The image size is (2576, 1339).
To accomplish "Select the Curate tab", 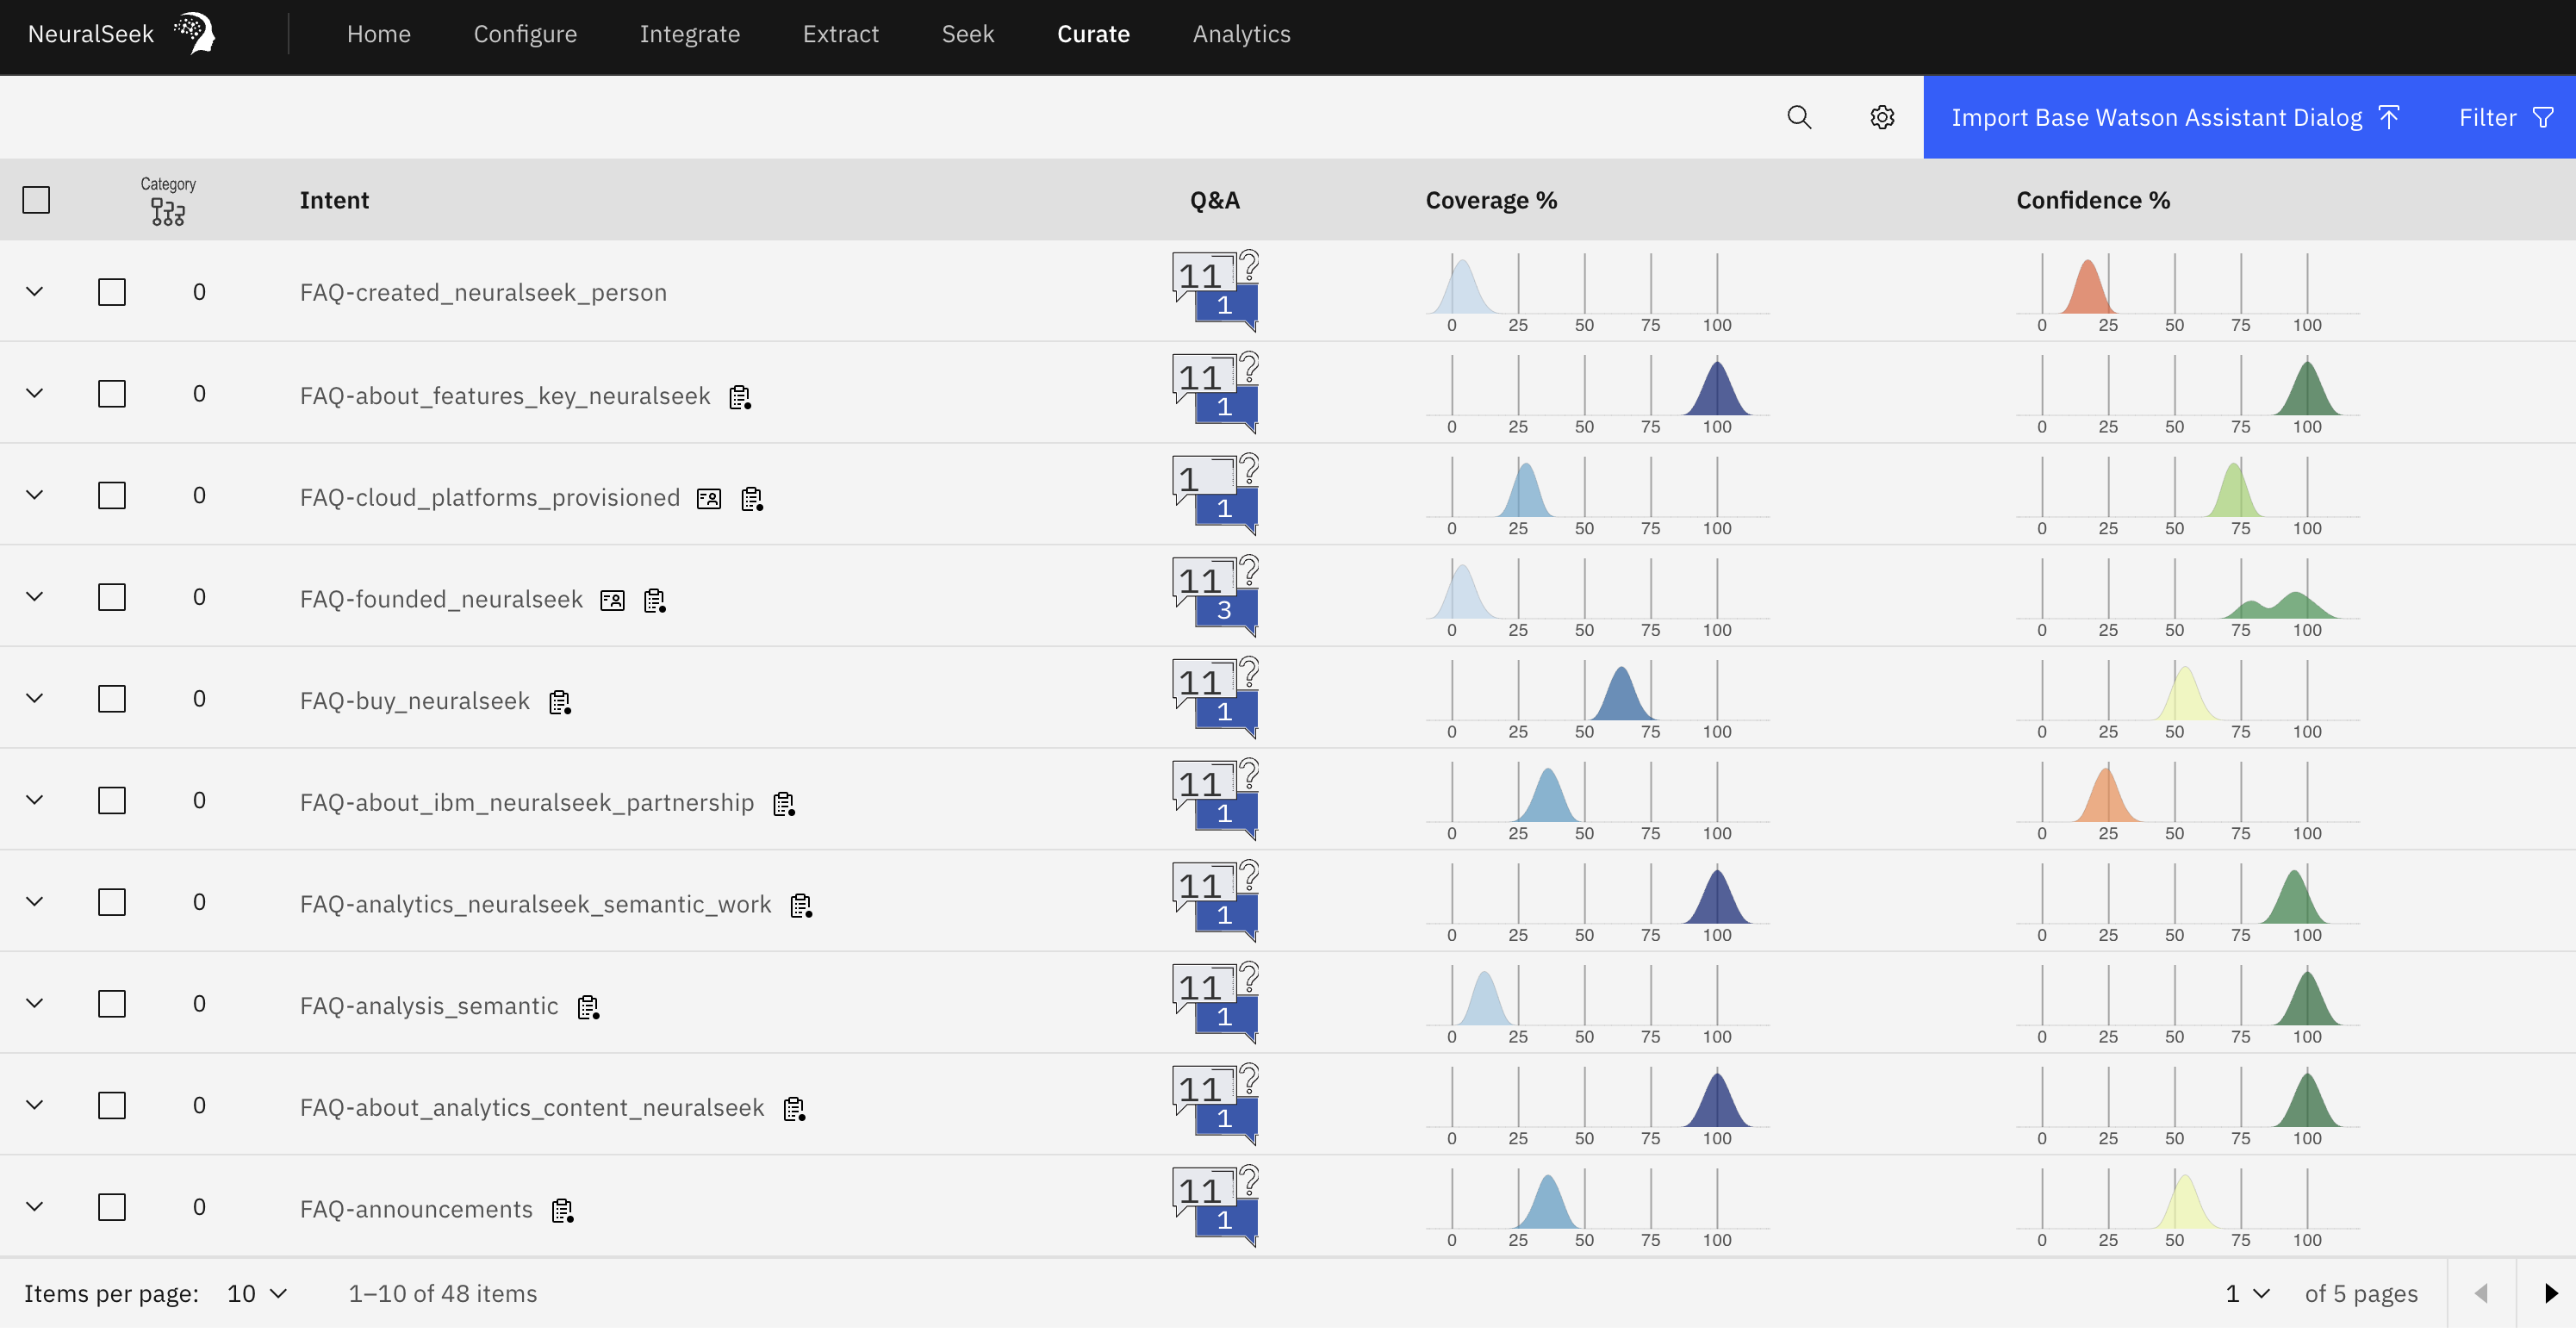I will pos(1093,34).
